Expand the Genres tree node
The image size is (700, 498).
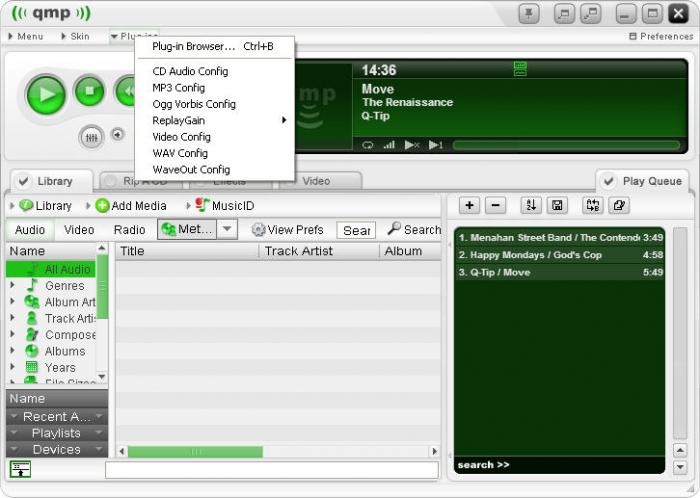[x=12, y=285]
